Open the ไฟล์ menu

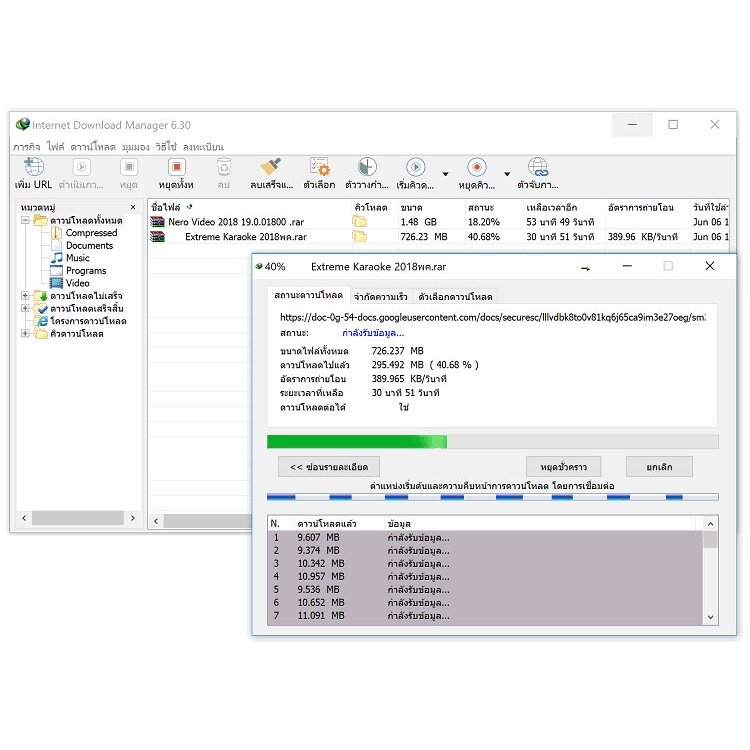pyautogui.click(x=55, y=147)
